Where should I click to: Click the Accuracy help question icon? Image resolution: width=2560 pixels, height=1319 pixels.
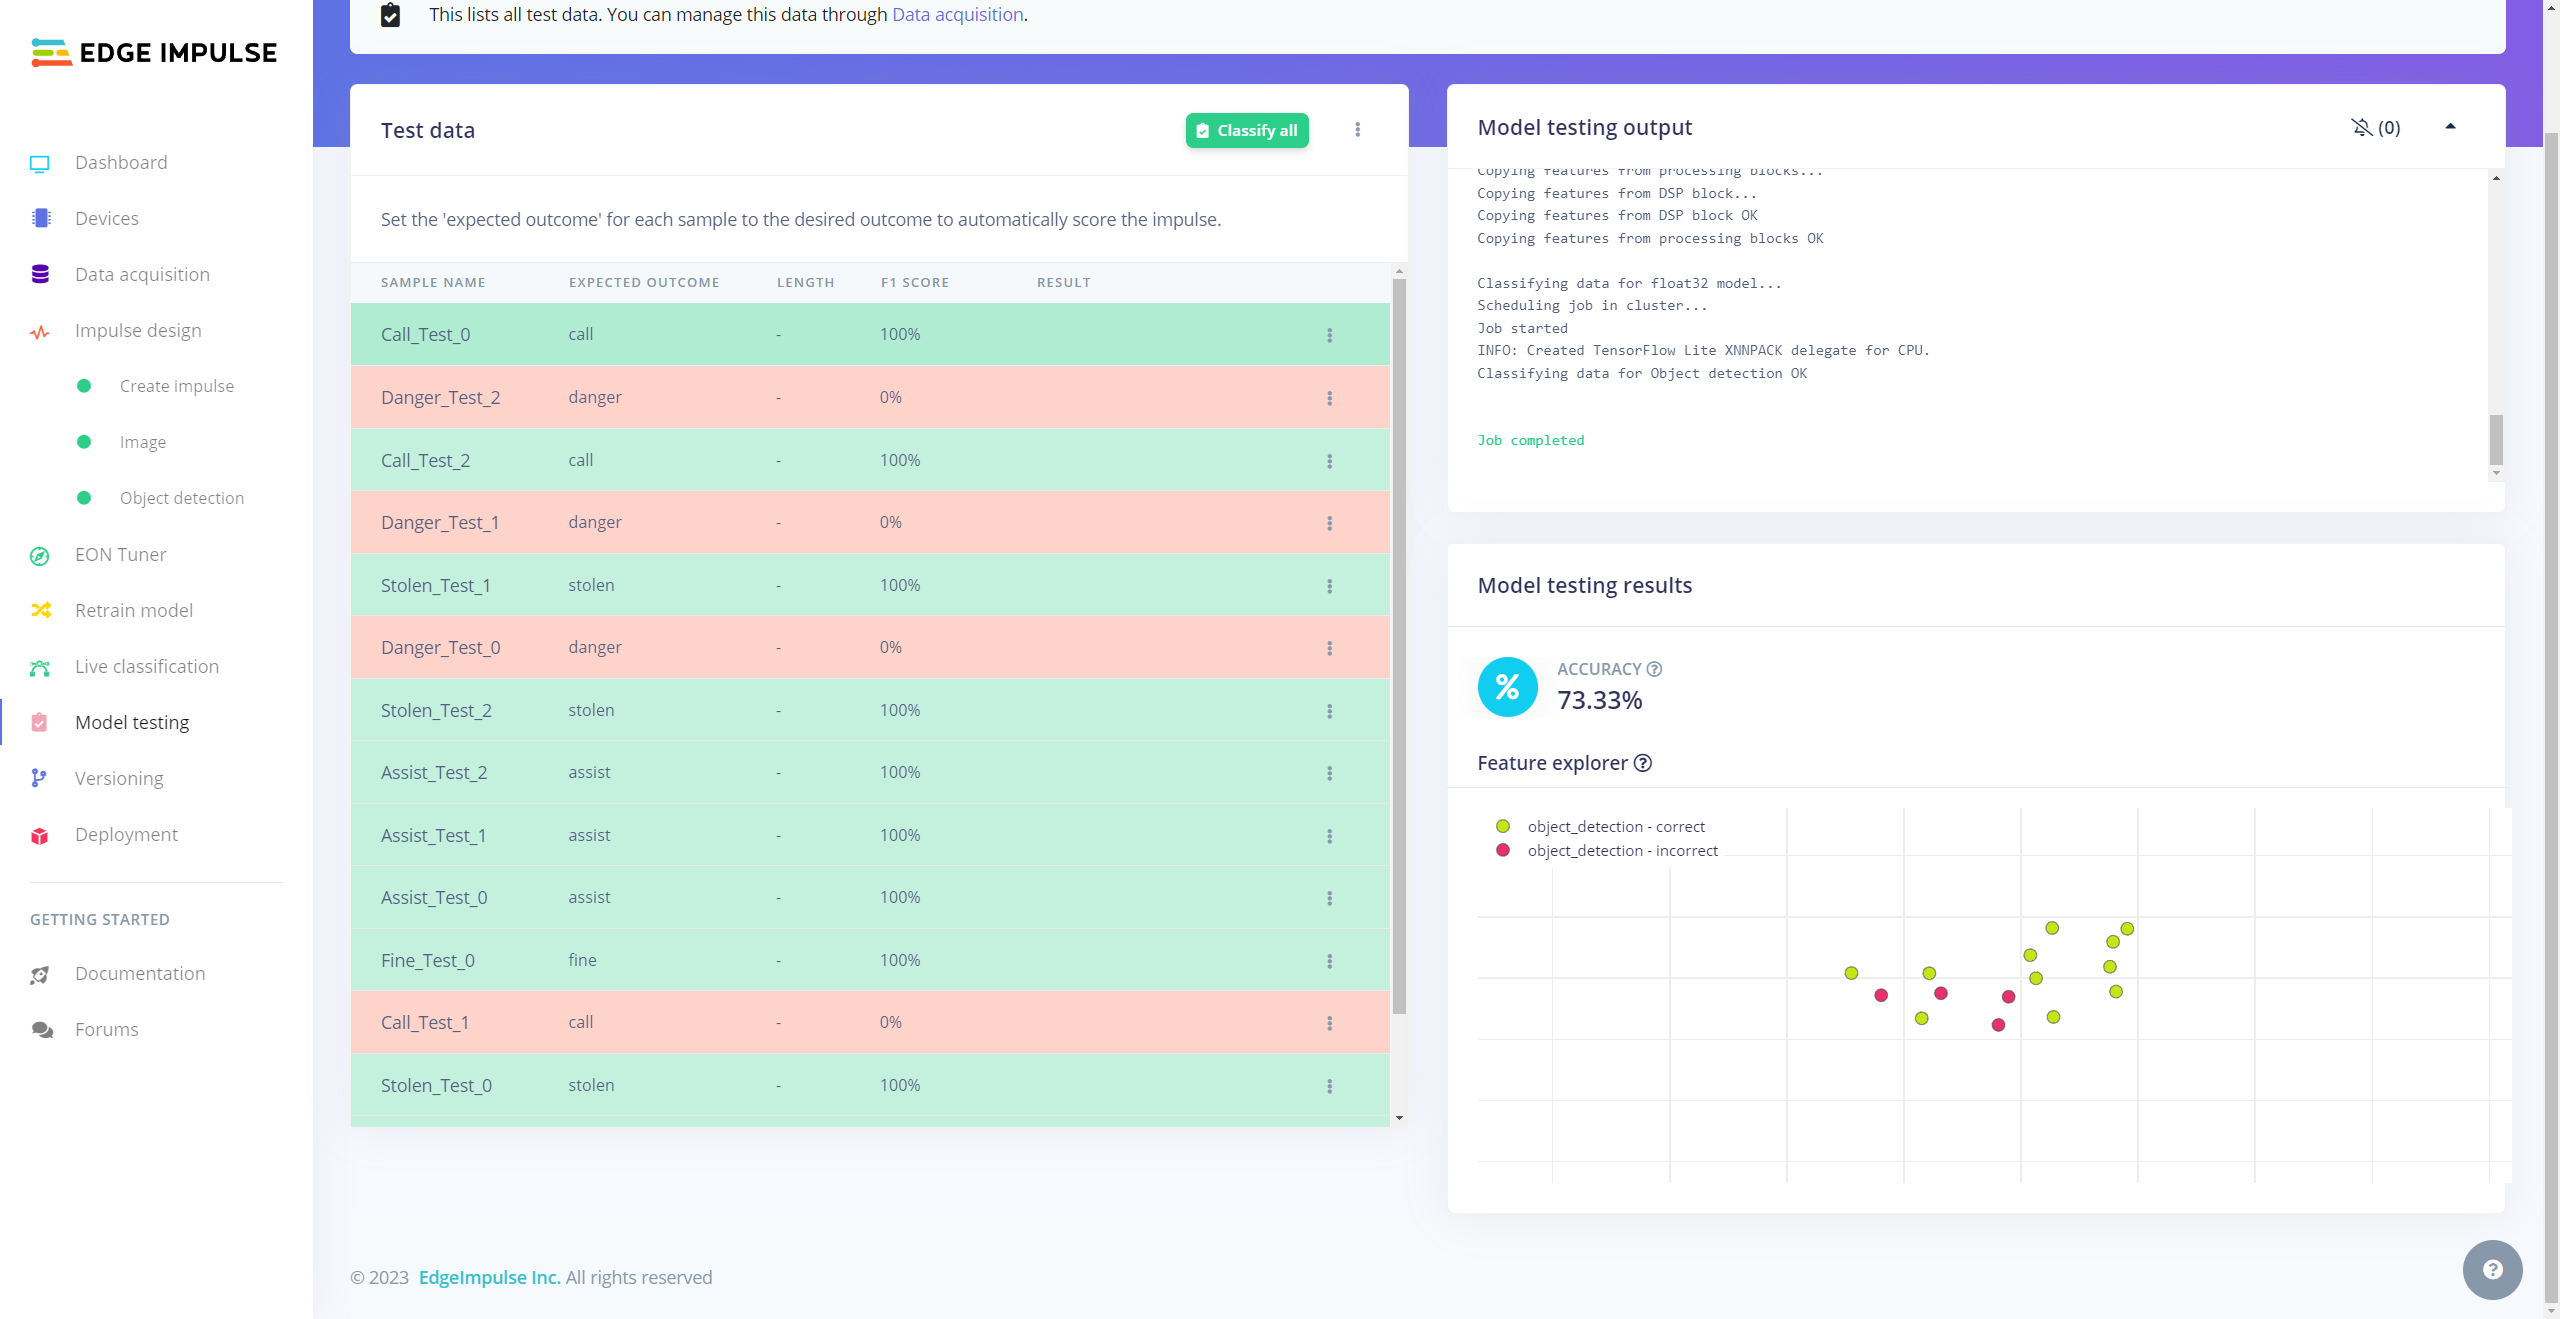[1654, 669]
